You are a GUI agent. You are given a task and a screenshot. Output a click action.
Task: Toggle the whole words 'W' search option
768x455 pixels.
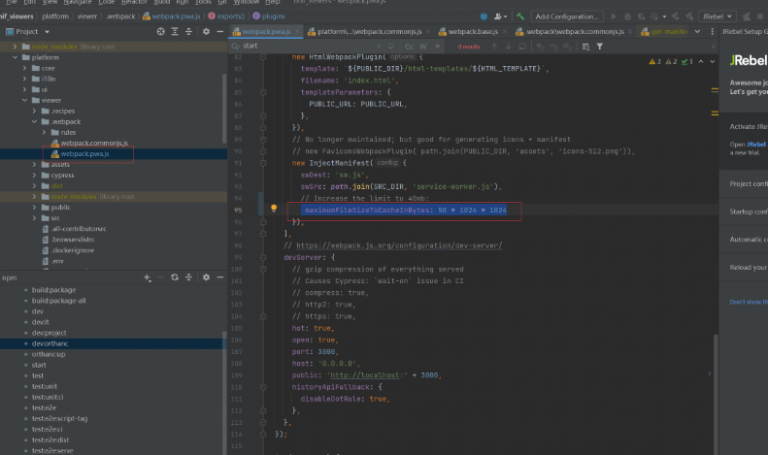click(422, 46)
